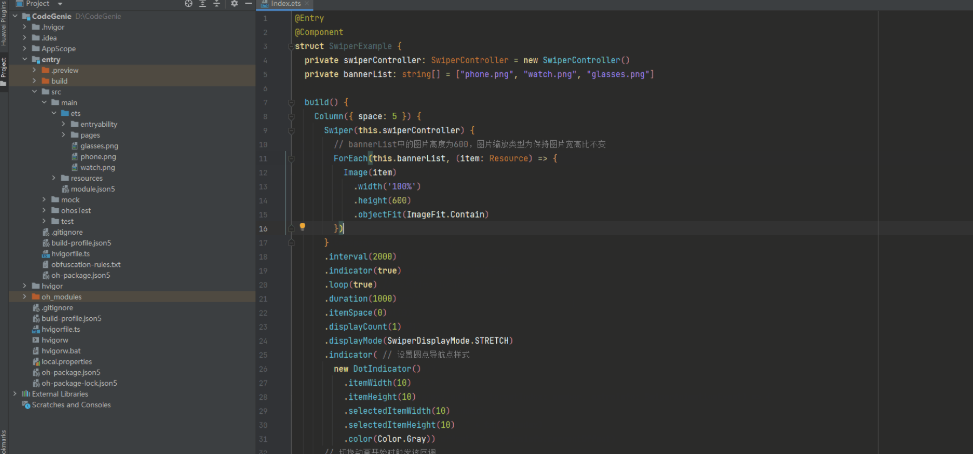The height and width of the screenshot is (454, 973).
Task: Expand the oh_modules folder
Action: pos(35,297)
